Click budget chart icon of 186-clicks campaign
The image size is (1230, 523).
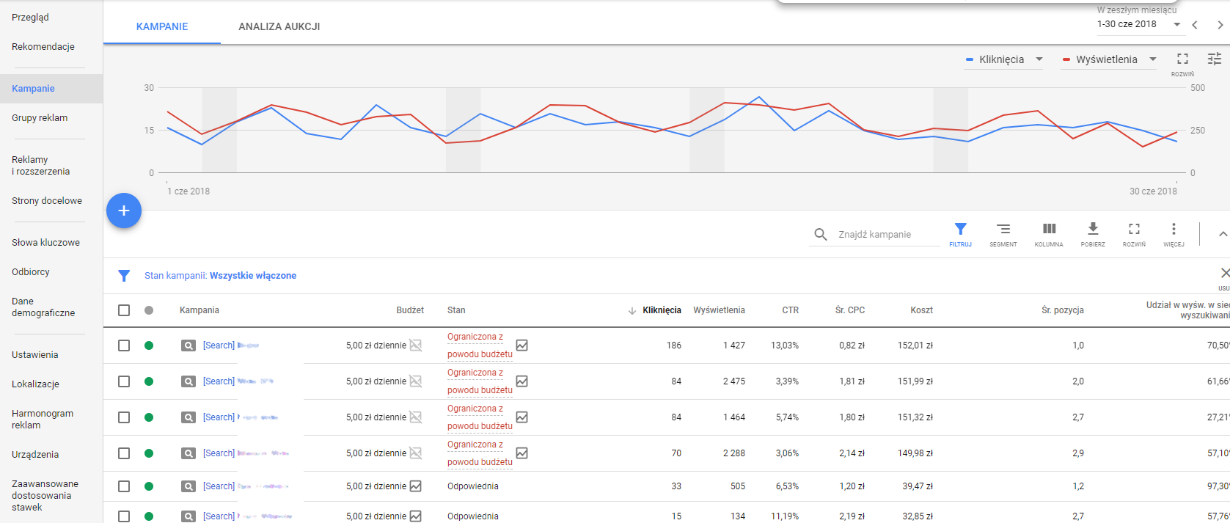click(x=416, y=346)
